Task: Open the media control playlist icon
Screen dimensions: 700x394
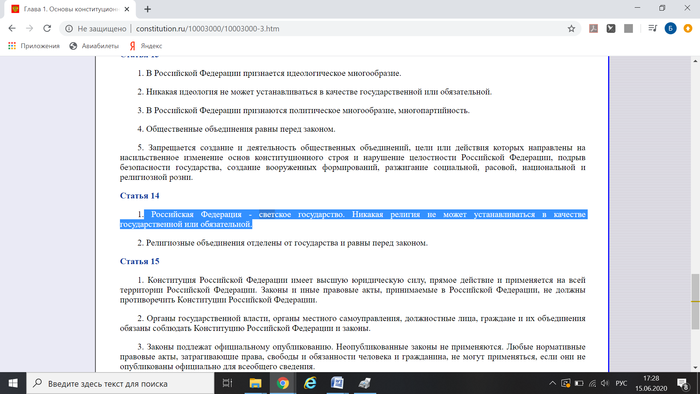Action: 653,29
